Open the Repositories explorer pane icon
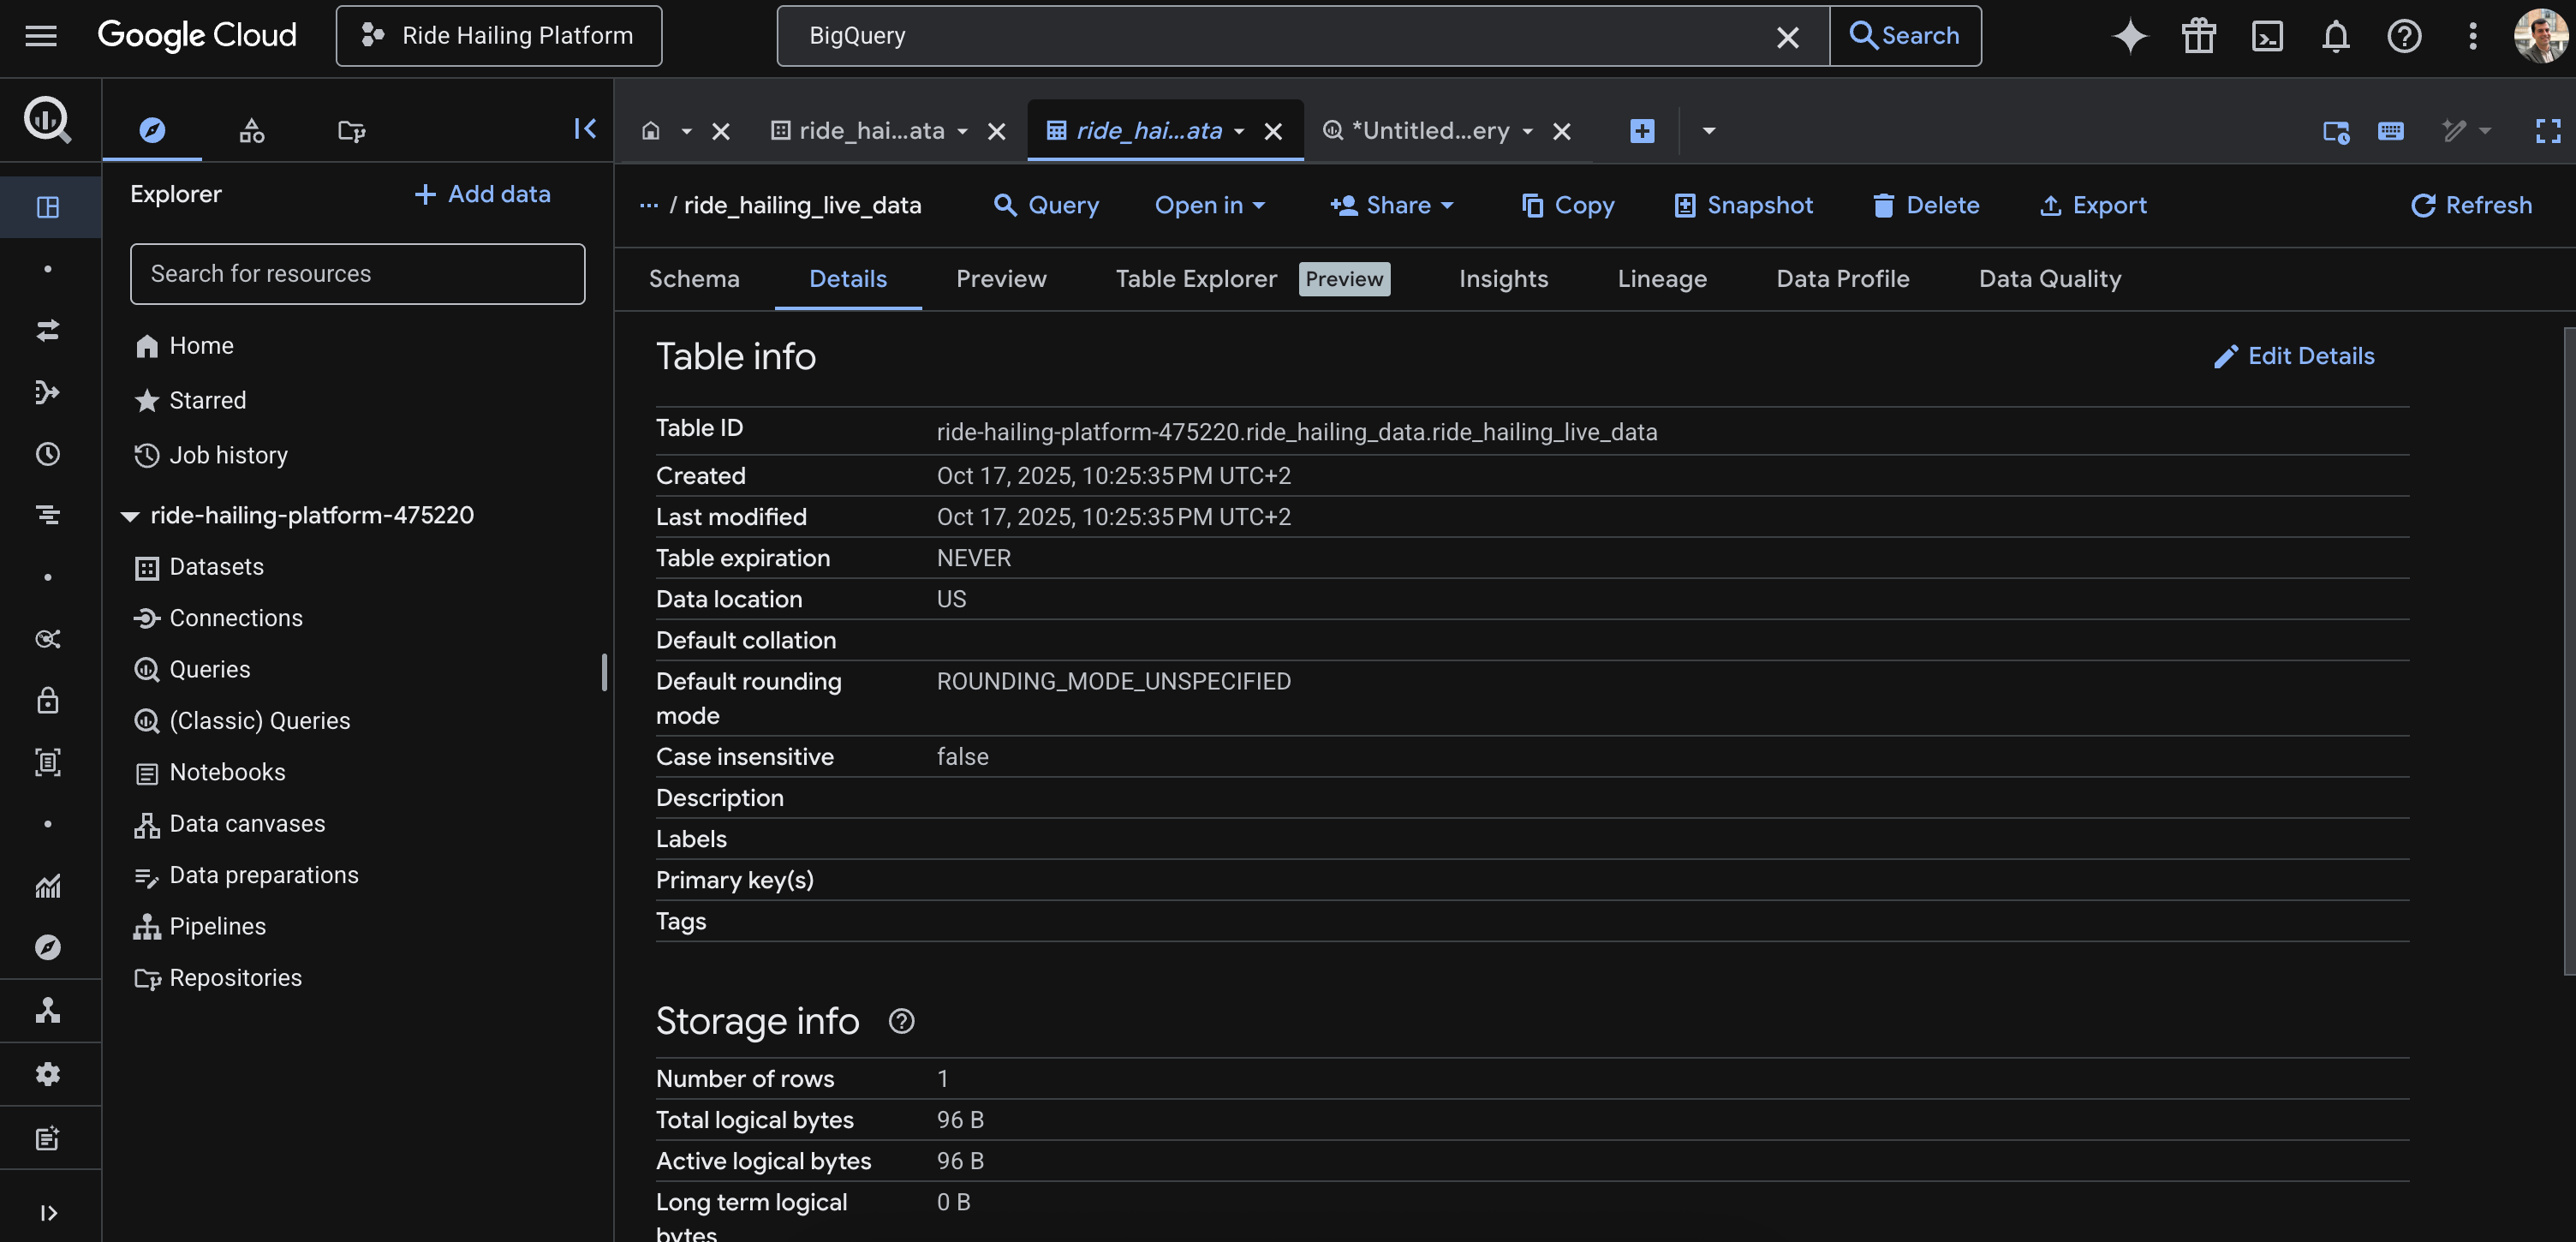Viewport: 2576px width, 1242px height. pos(351,131)
